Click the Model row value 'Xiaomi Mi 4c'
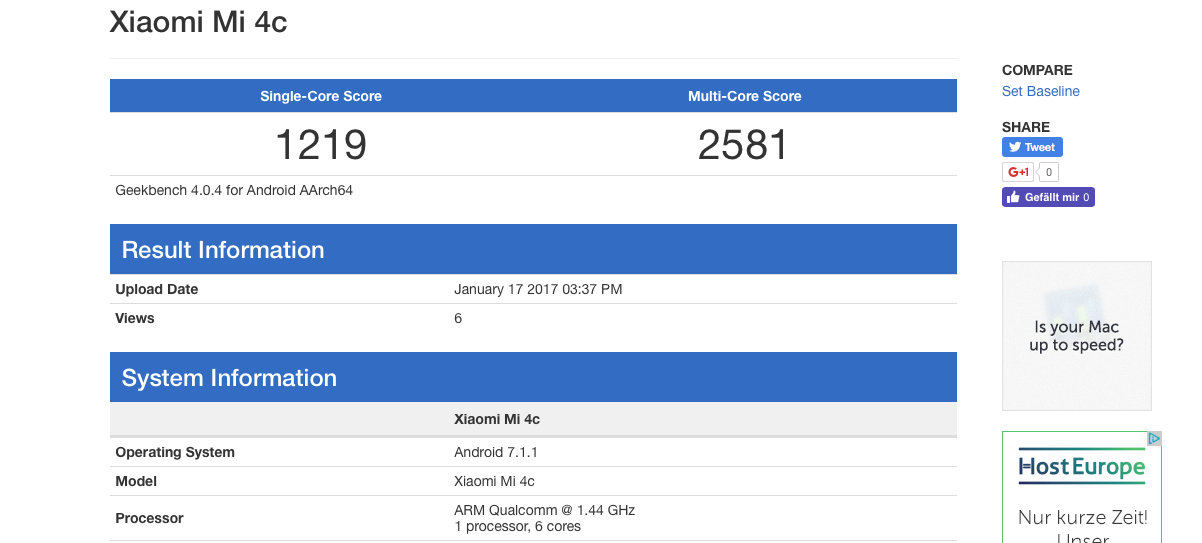This screenshot has height=543, width=1202. point(494,481)
